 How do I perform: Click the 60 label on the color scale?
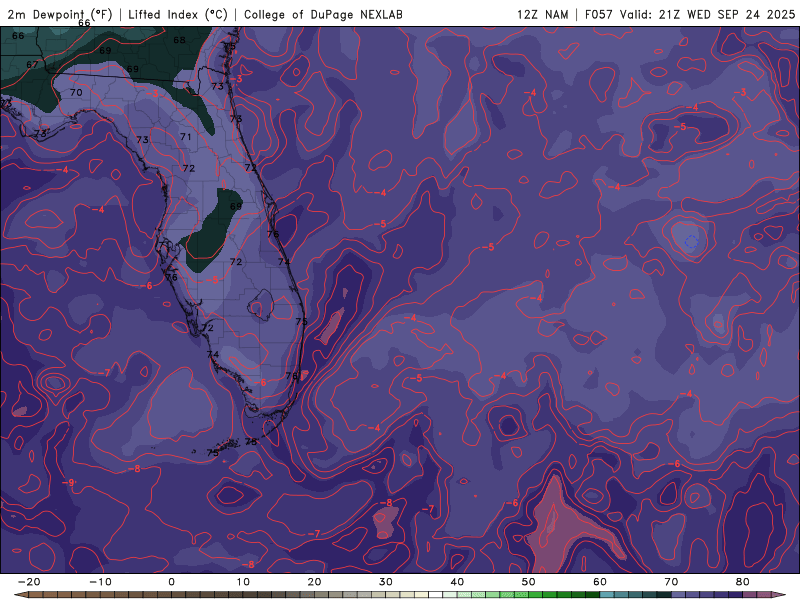600,582
